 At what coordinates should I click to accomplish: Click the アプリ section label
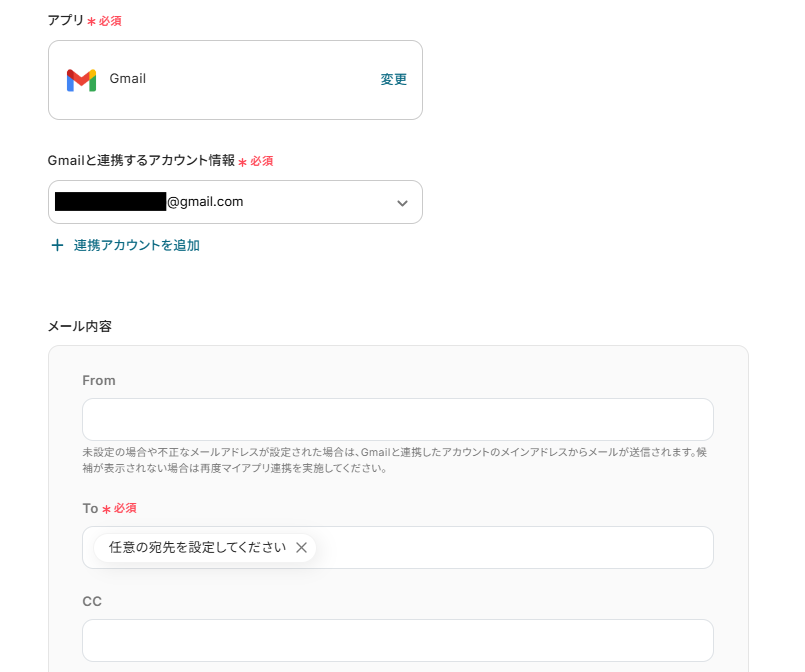coord(65,20)
